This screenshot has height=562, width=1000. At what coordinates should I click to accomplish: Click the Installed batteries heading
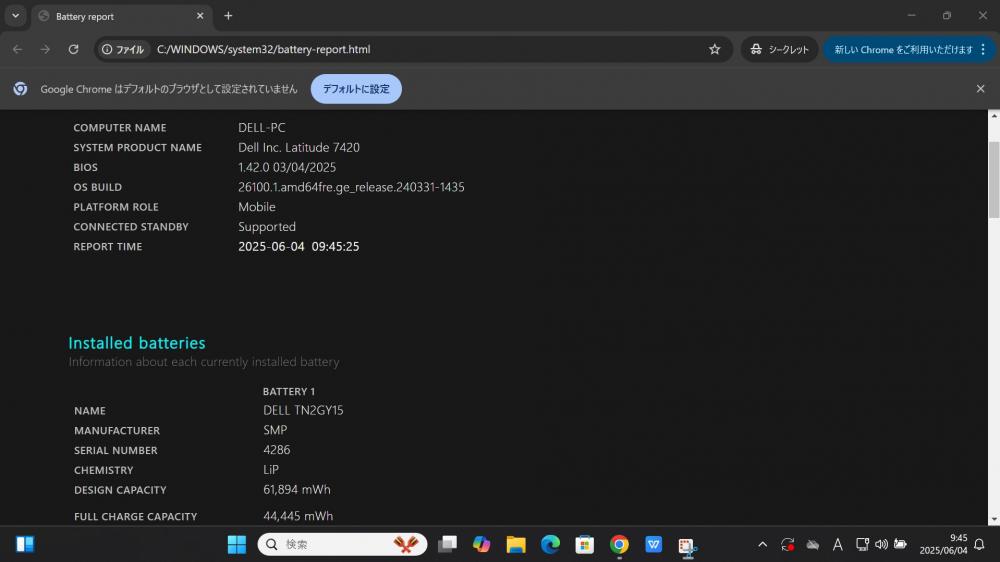pyautogui.click(x=136, y=343)
